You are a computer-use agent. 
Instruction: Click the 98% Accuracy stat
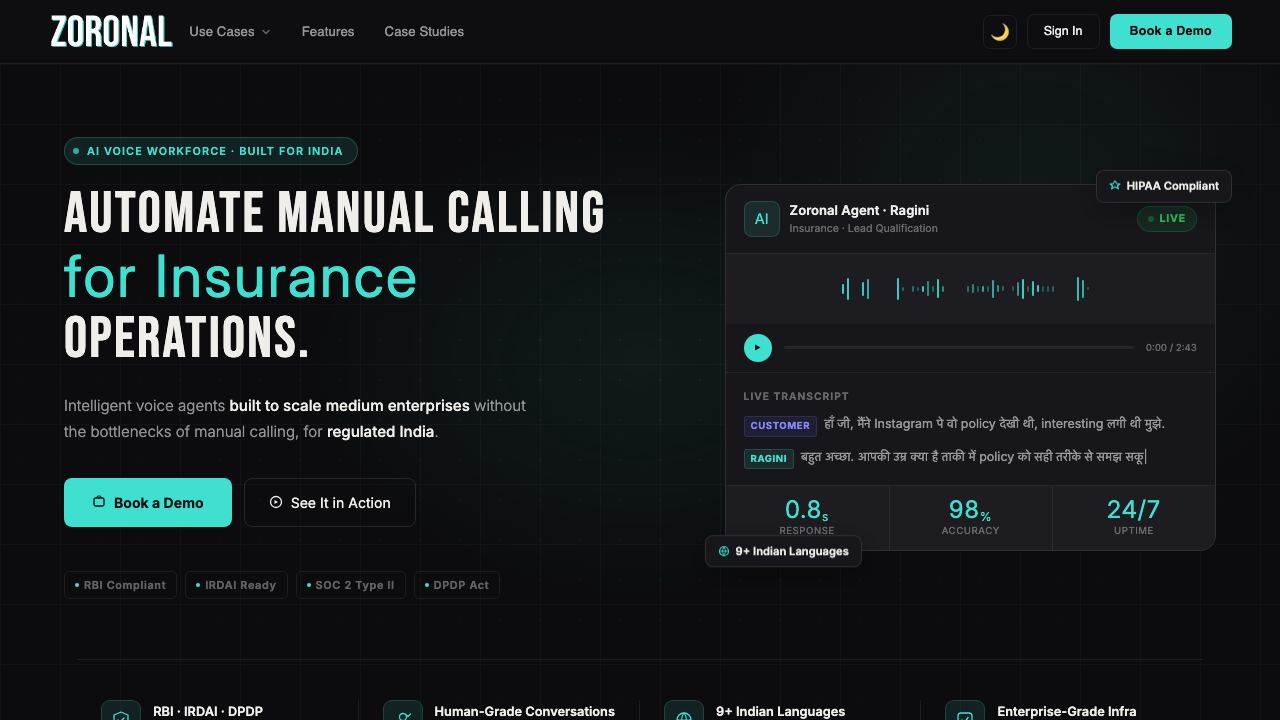point(971,517)
